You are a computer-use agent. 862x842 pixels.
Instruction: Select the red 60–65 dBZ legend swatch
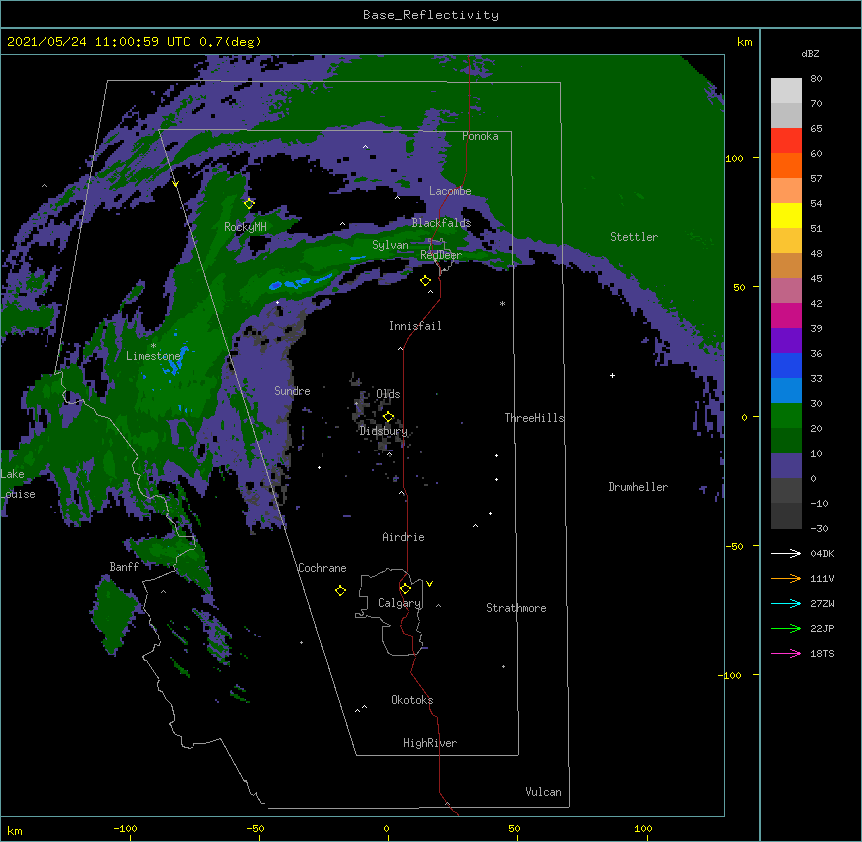click(786, 141)
